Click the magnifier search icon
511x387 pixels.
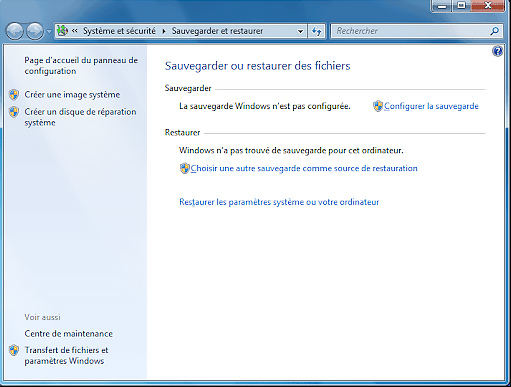pos(495,31)
